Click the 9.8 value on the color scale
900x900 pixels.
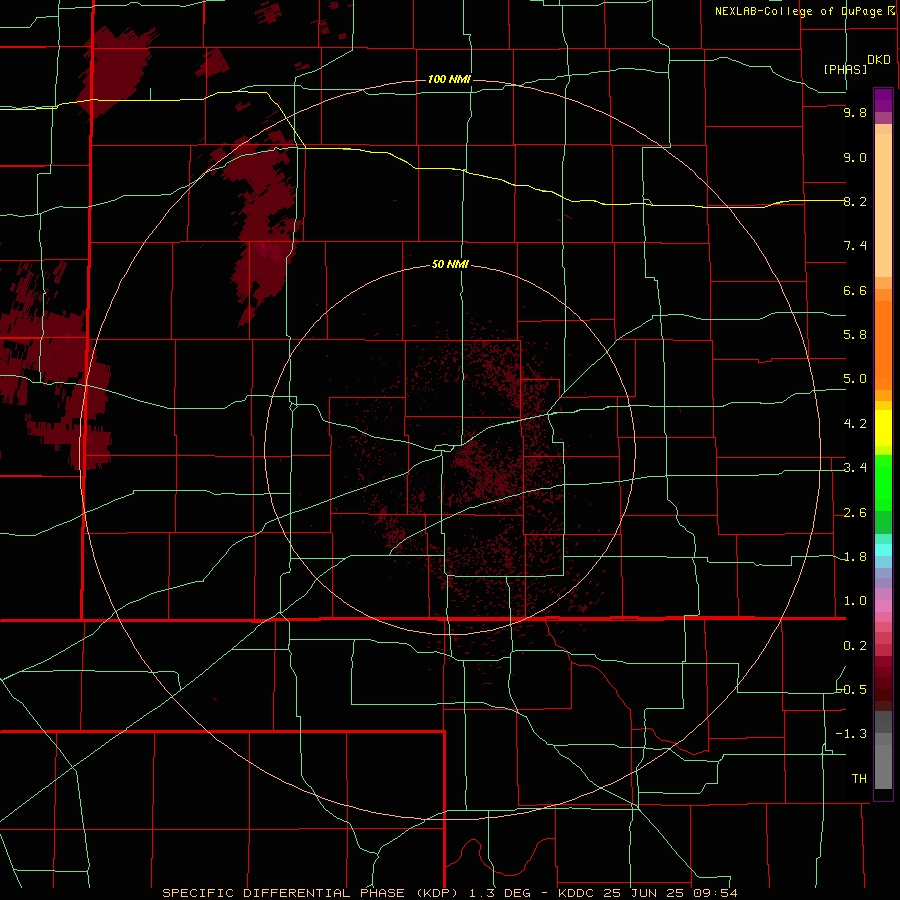[855, 112]
